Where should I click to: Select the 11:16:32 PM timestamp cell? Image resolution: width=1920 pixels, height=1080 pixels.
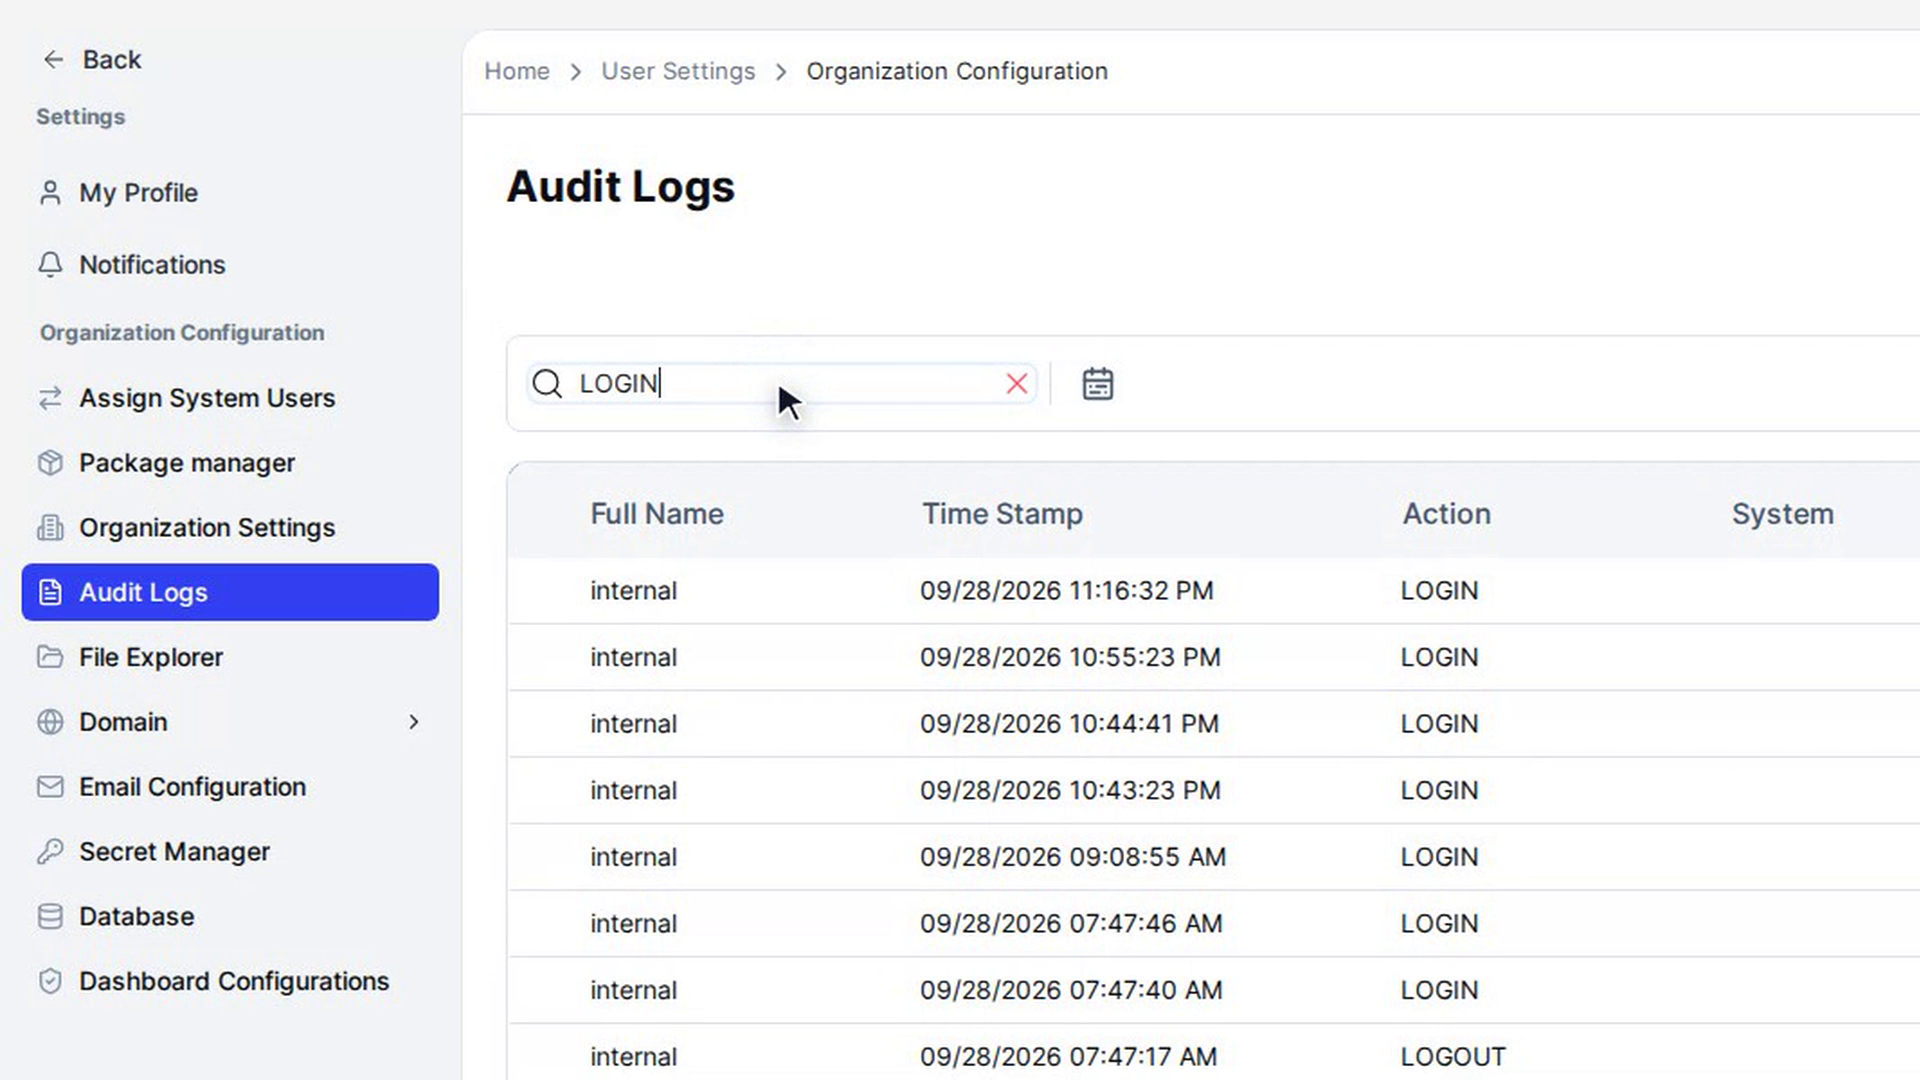(1067, 591)
